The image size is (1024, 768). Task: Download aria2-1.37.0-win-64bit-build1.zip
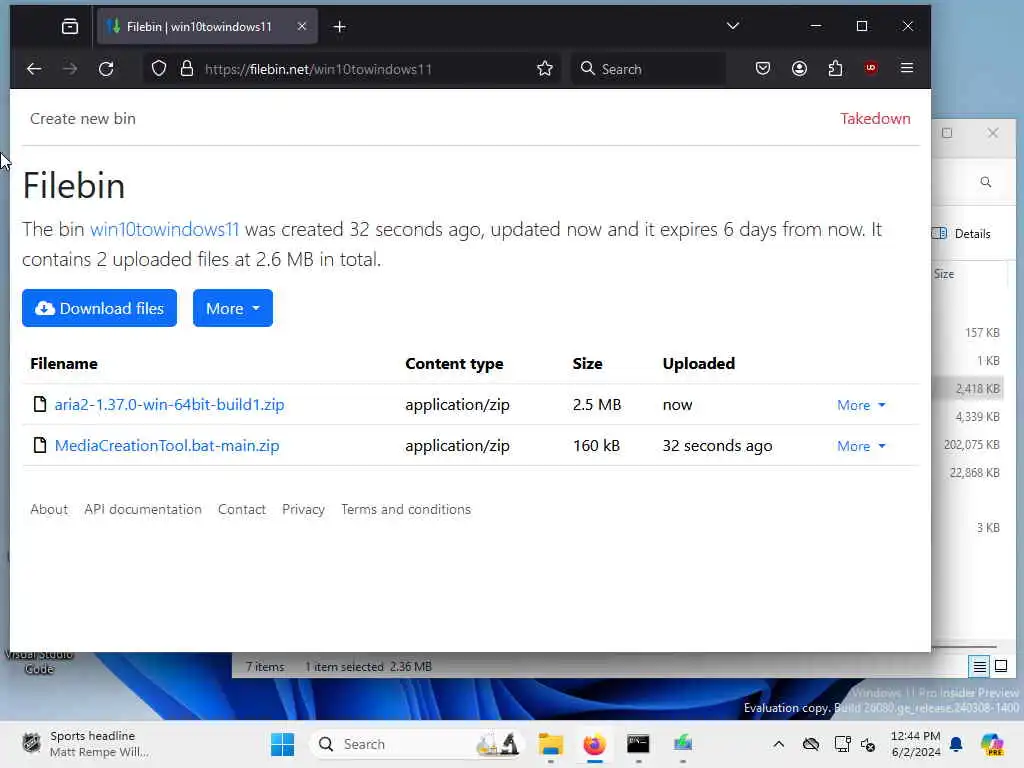(169, 405)
